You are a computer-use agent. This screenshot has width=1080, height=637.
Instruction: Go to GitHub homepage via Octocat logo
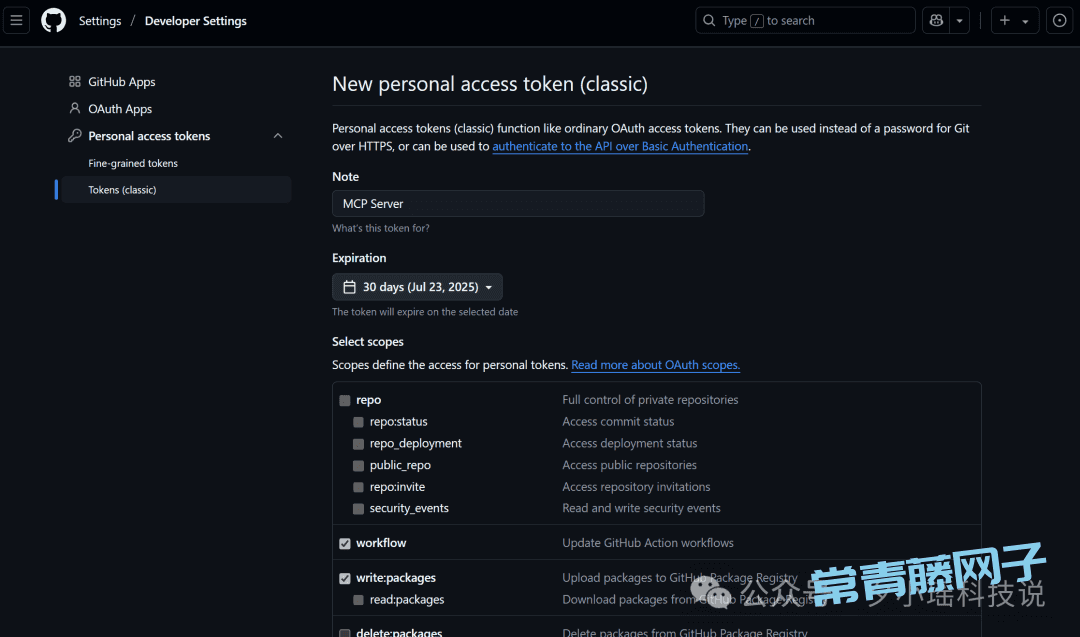(x=54, y=21)
